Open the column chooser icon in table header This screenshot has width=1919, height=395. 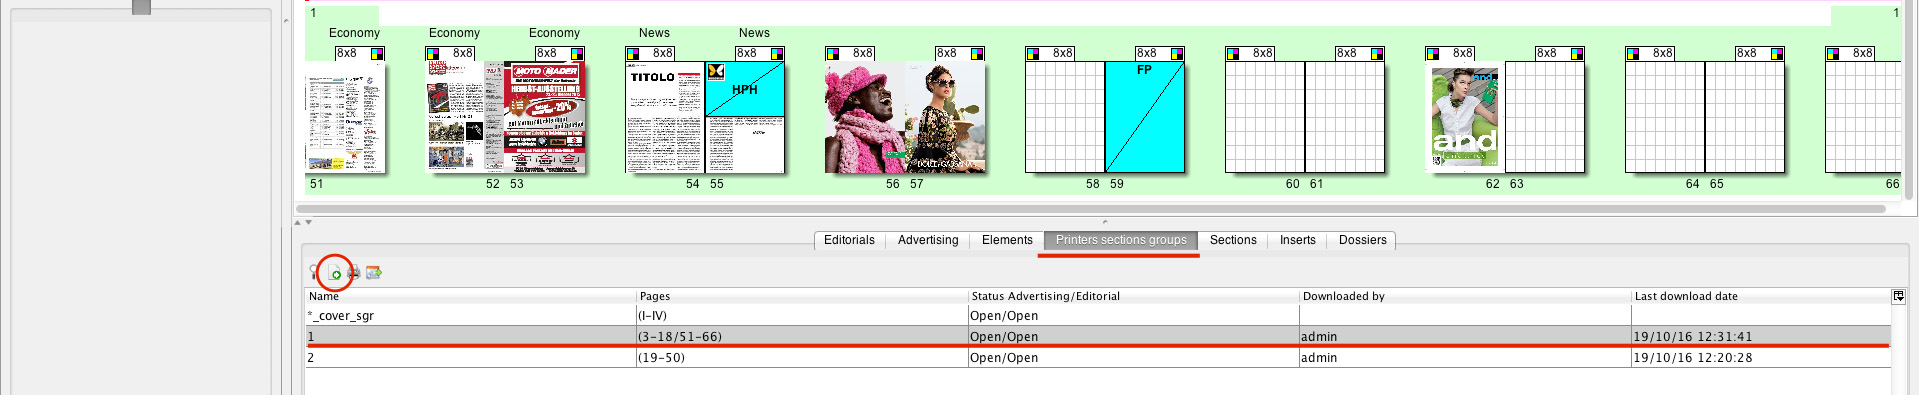(x=1898, y=296)
